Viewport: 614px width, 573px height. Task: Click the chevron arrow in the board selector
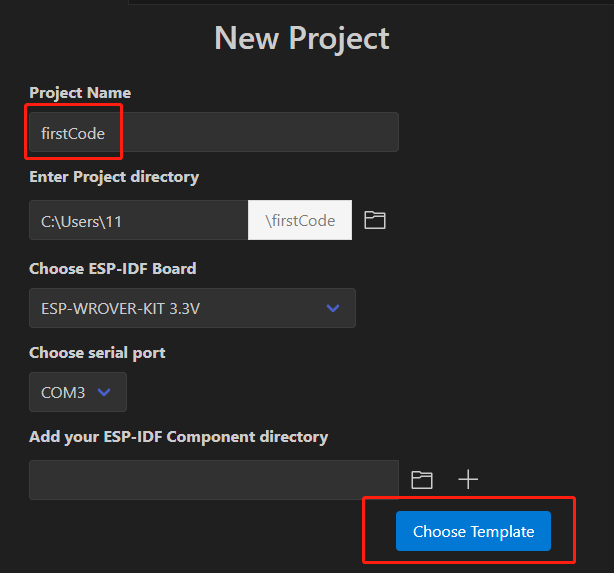(334, 308)
